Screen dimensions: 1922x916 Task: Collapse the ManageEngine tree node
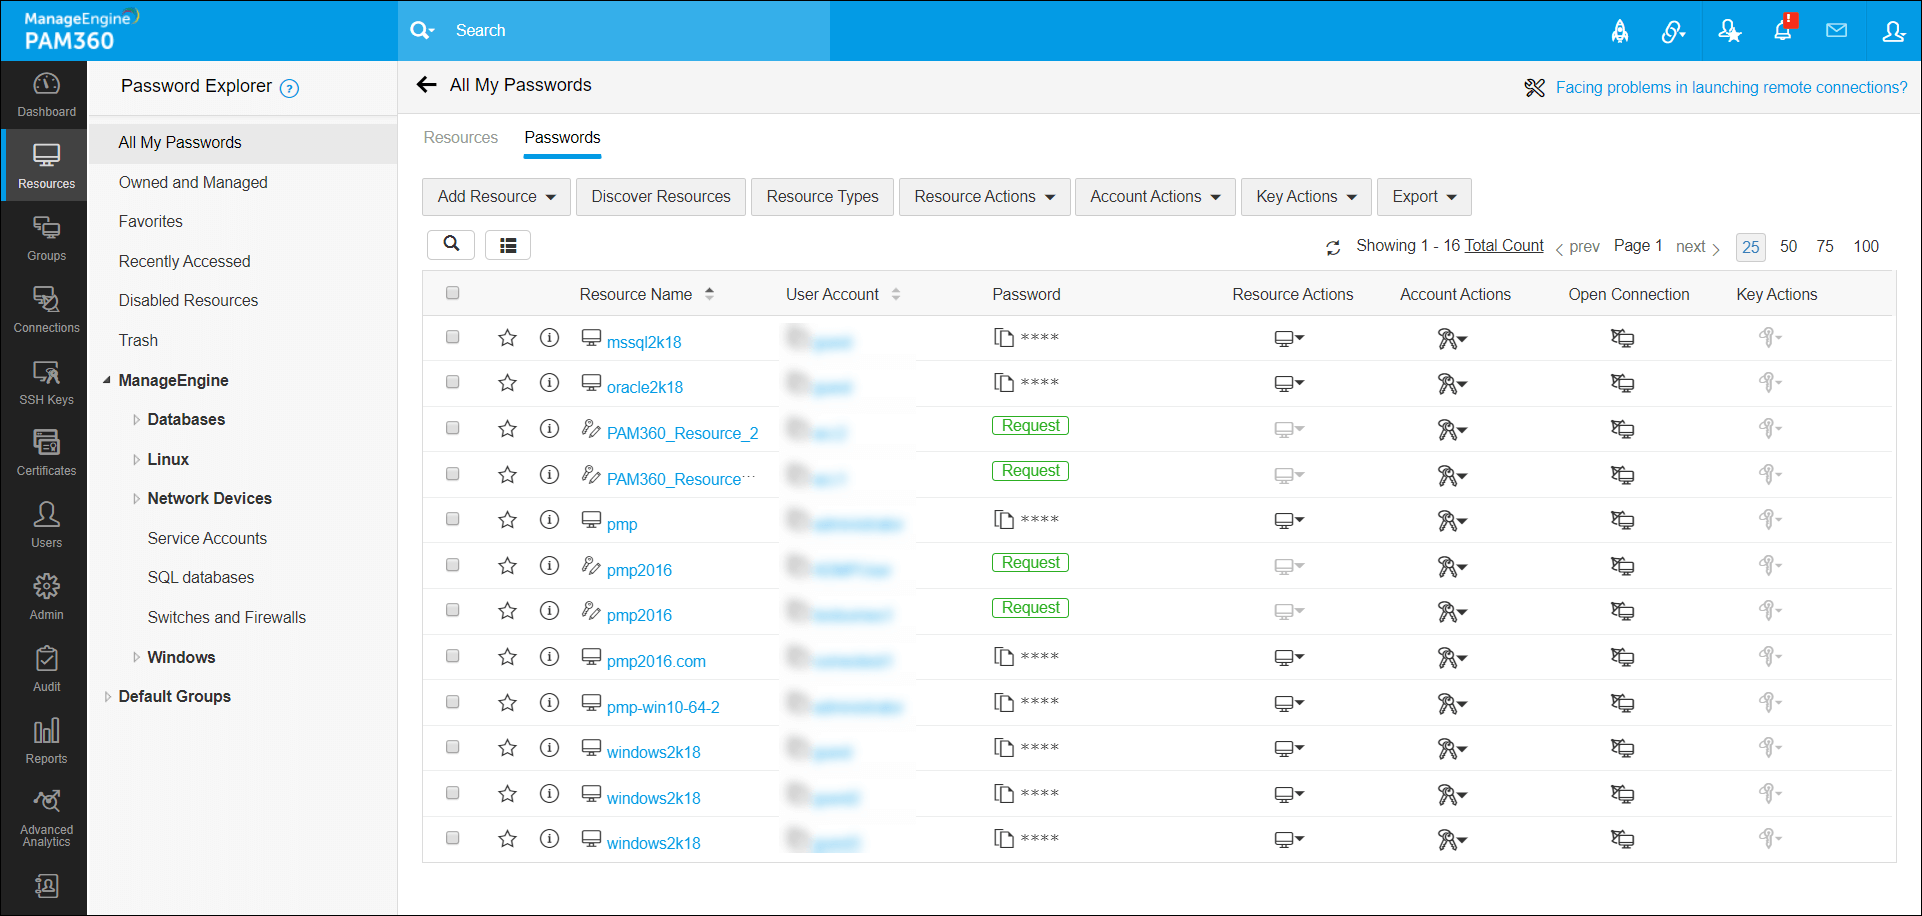pyautogui.click(x=107, y=380)
